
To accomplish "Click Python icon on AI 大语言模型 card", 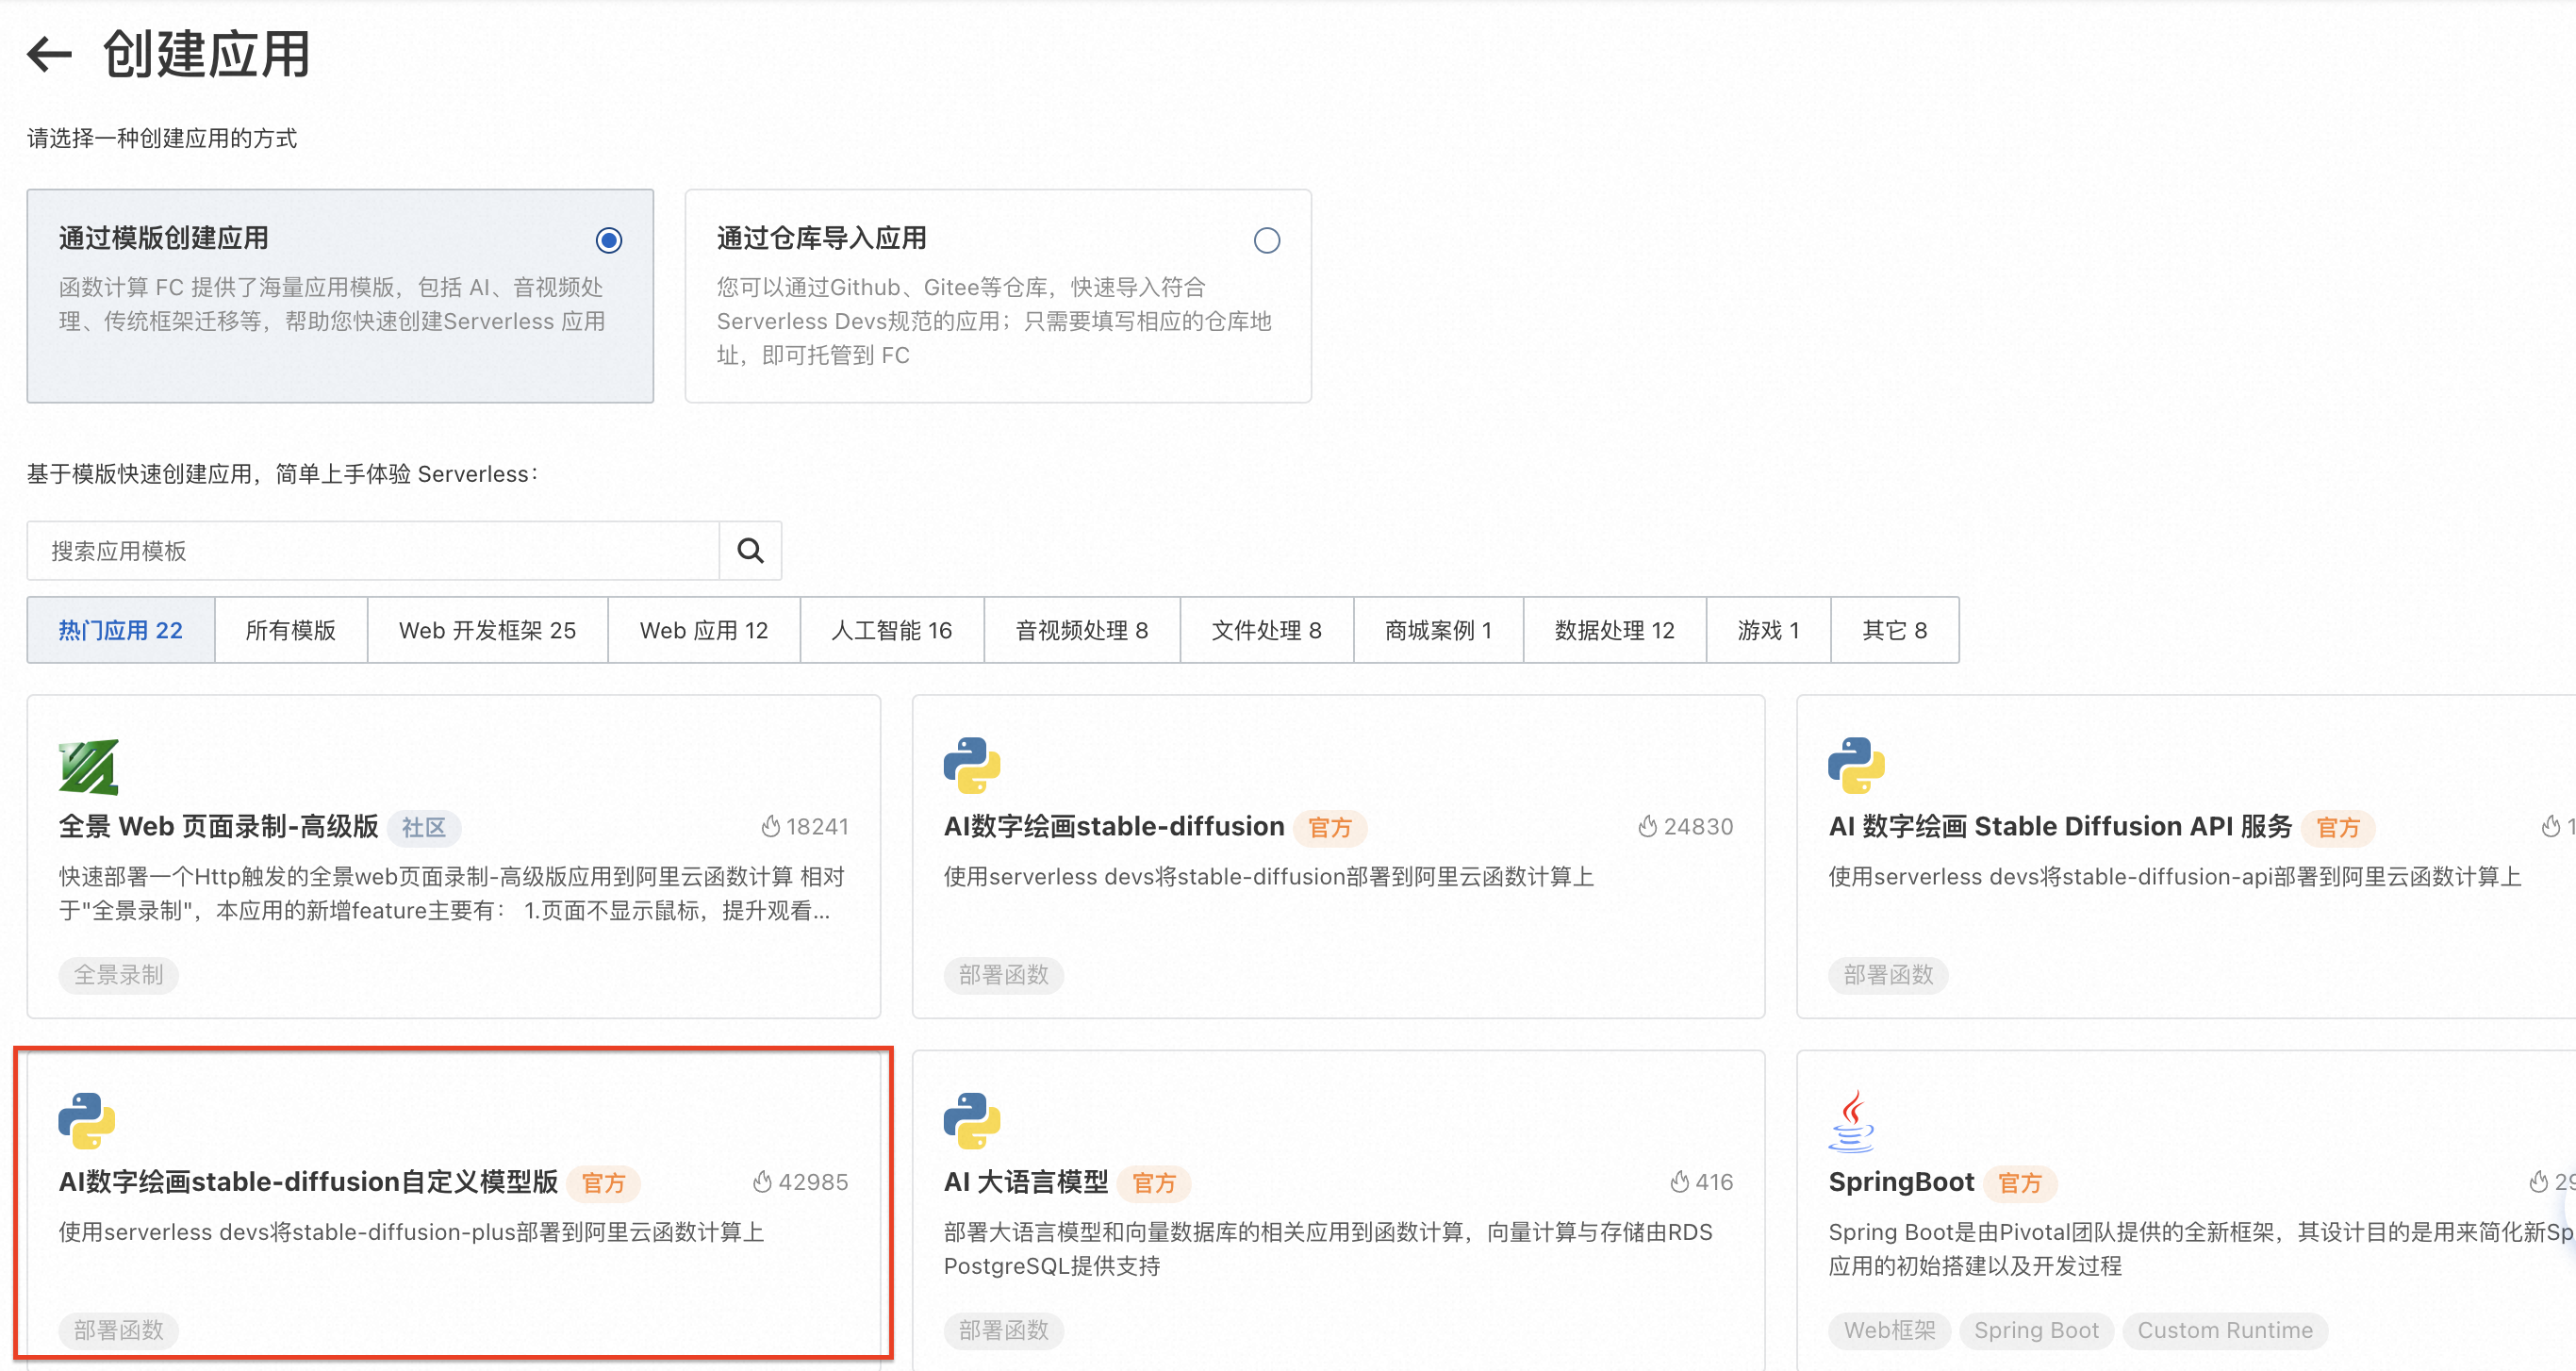I will [972, 1121].
